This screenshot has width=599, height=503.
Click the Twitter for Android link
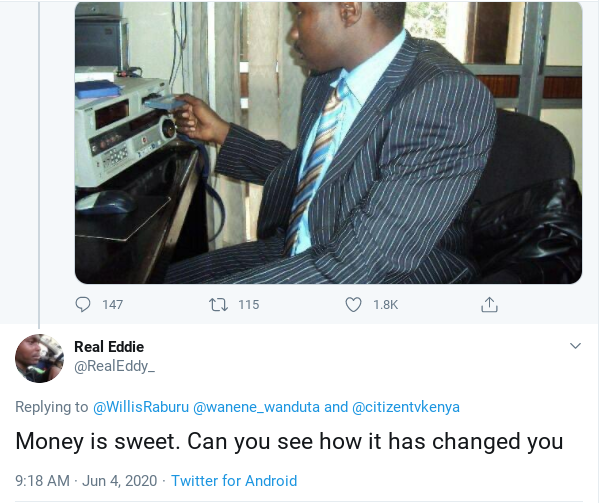point(234,481)
